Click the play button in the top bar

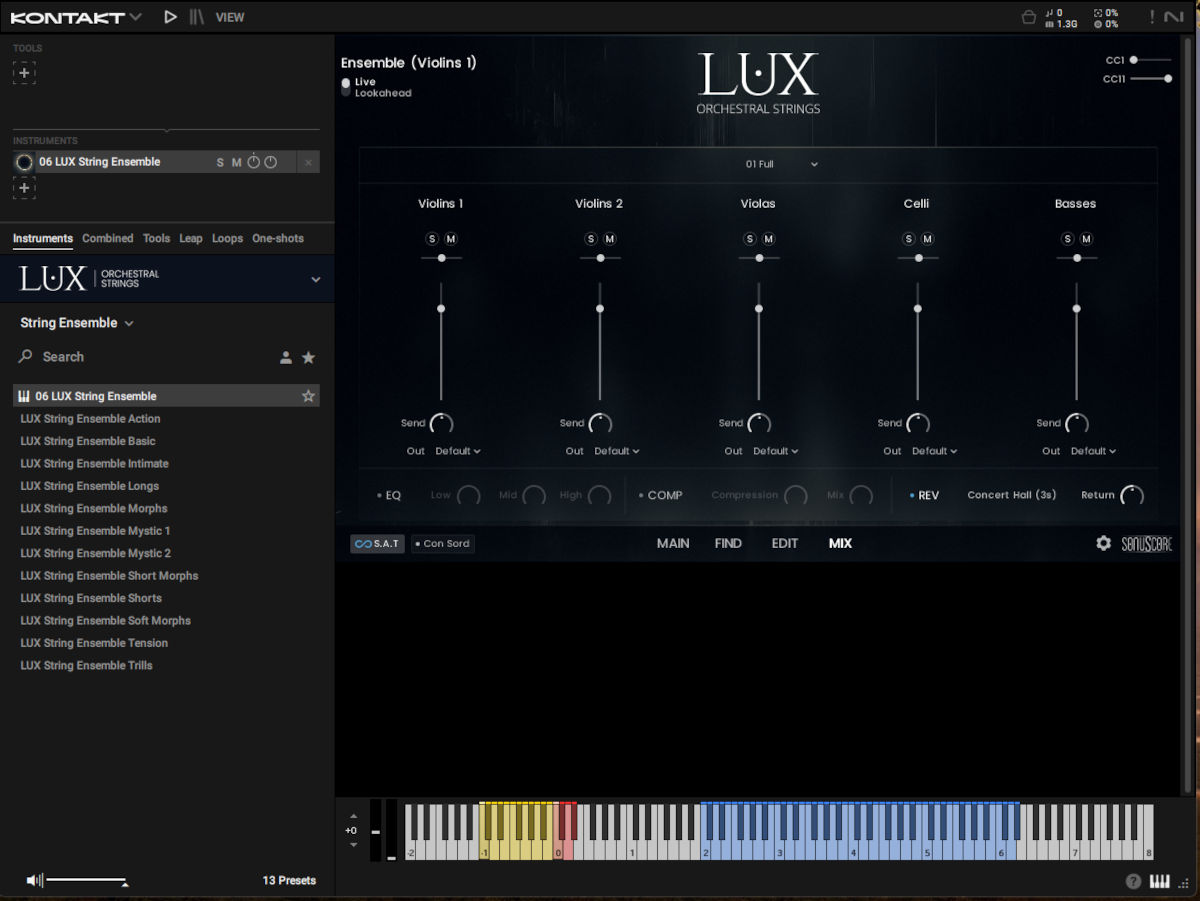coord(170,17)
